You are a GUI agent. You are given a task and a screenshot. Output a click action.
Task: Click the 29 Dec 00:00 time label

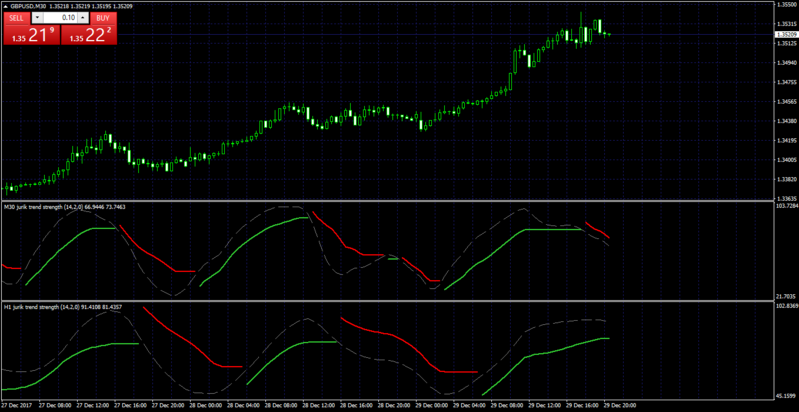[x=430, y=406]
